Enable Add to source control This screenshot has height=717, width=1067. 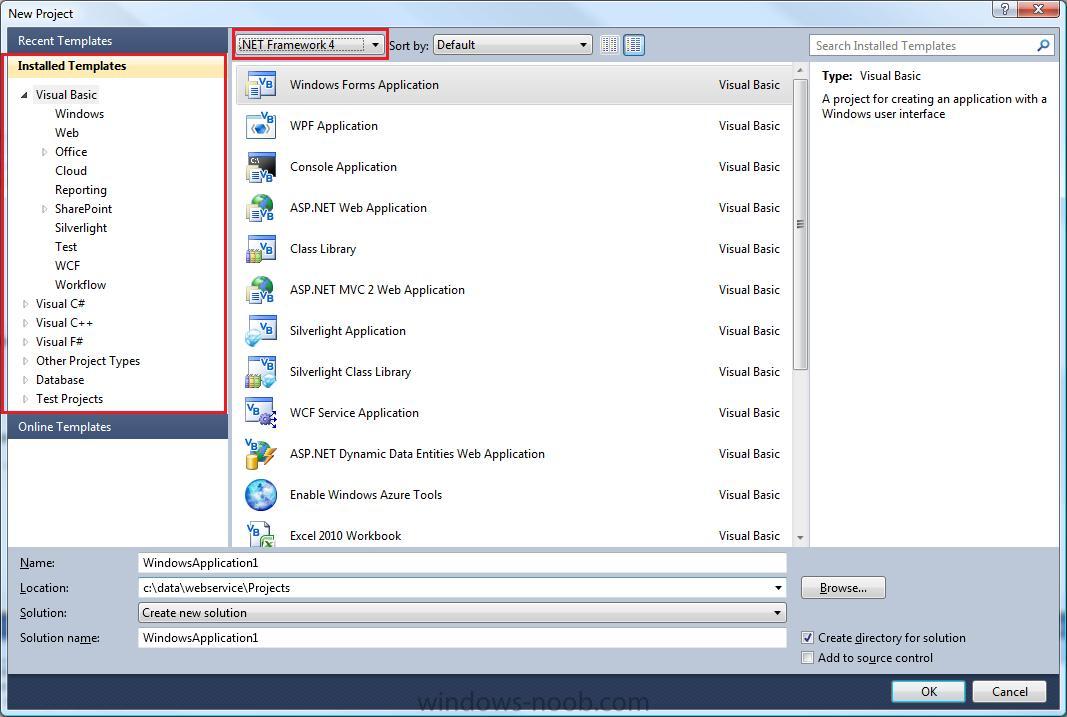click(808, 658)
